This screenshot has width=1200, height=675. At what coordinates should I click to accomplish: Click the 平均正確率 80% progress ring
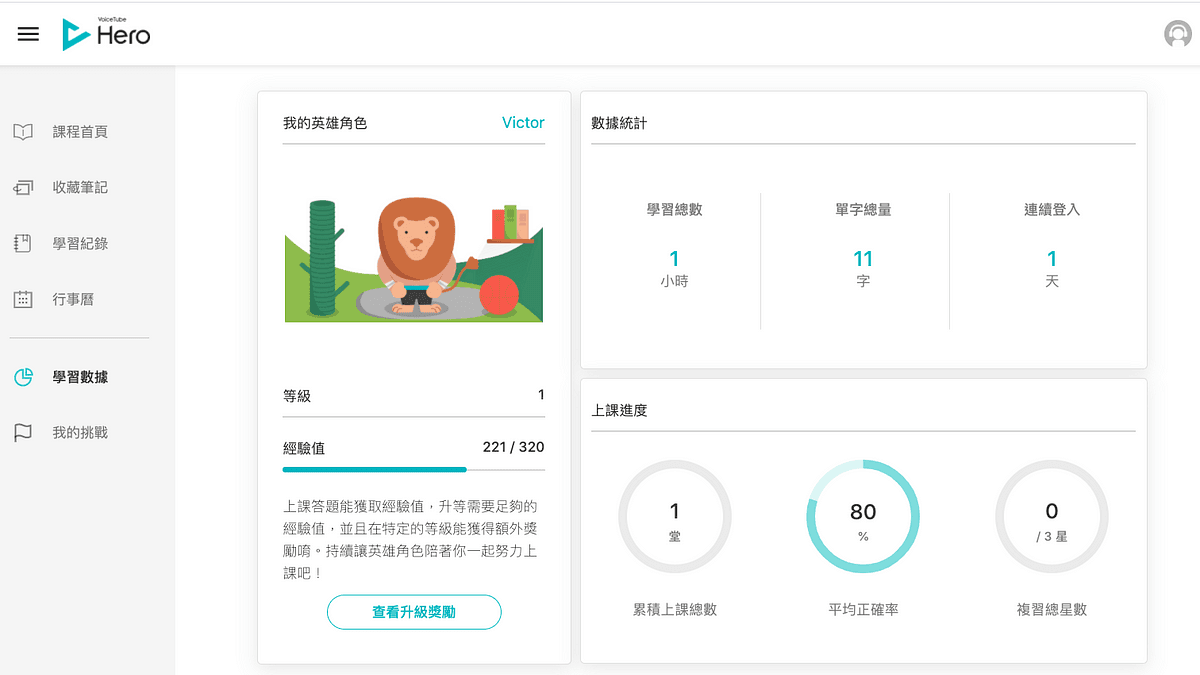pos(863,517)
